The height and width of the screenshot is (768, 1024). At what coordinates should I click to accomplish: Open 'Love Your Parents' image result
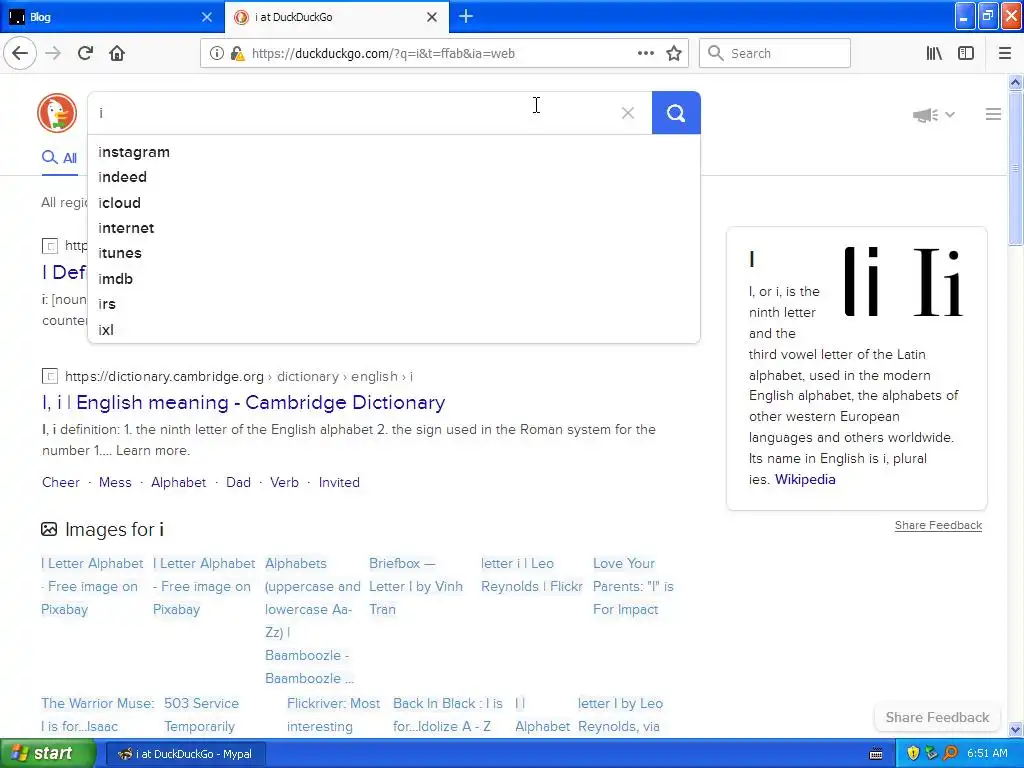tap(633, 586)
